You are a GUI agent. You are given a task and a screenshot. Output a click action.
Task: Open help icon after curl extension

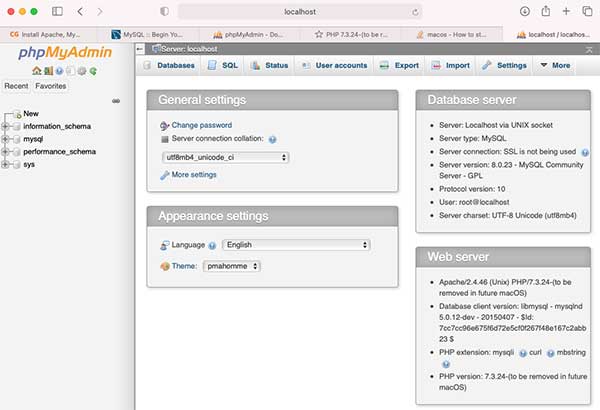pos(550,353)
